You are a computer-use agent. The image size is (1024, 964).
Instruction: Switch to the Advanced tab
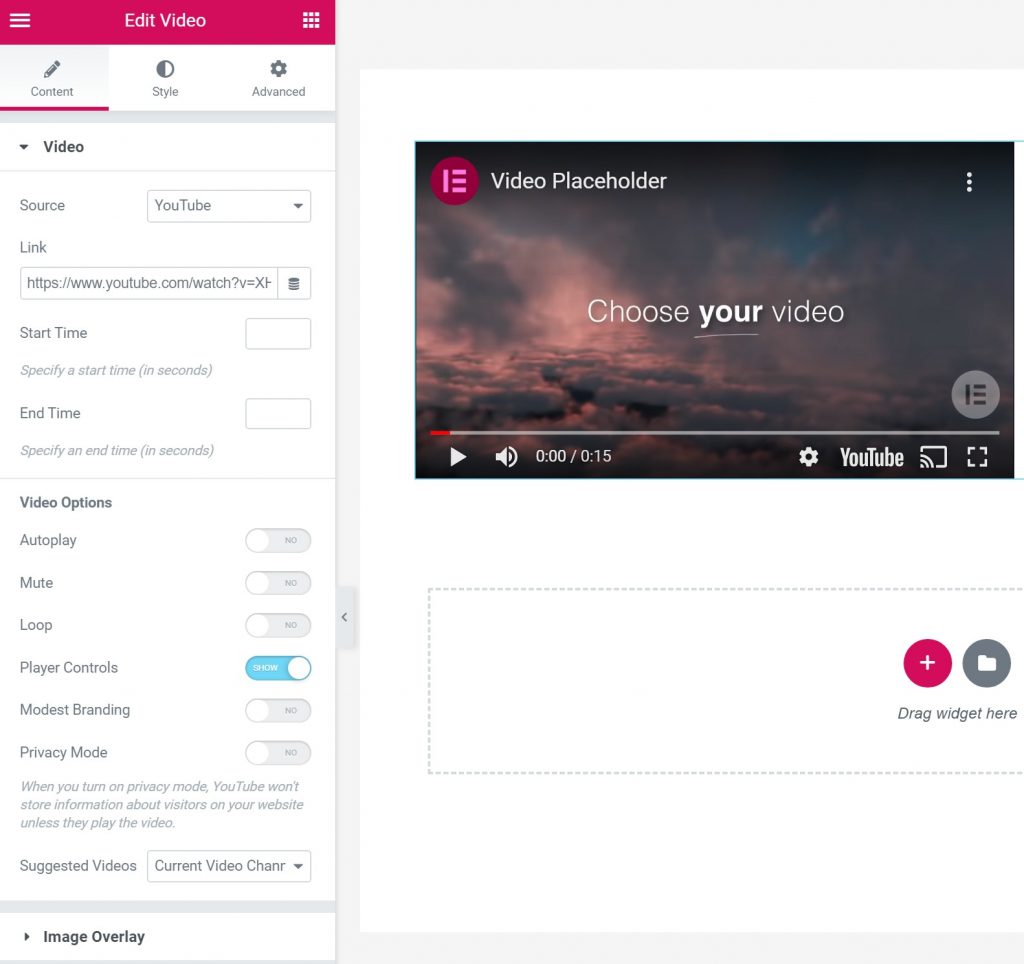pos(278,78)
